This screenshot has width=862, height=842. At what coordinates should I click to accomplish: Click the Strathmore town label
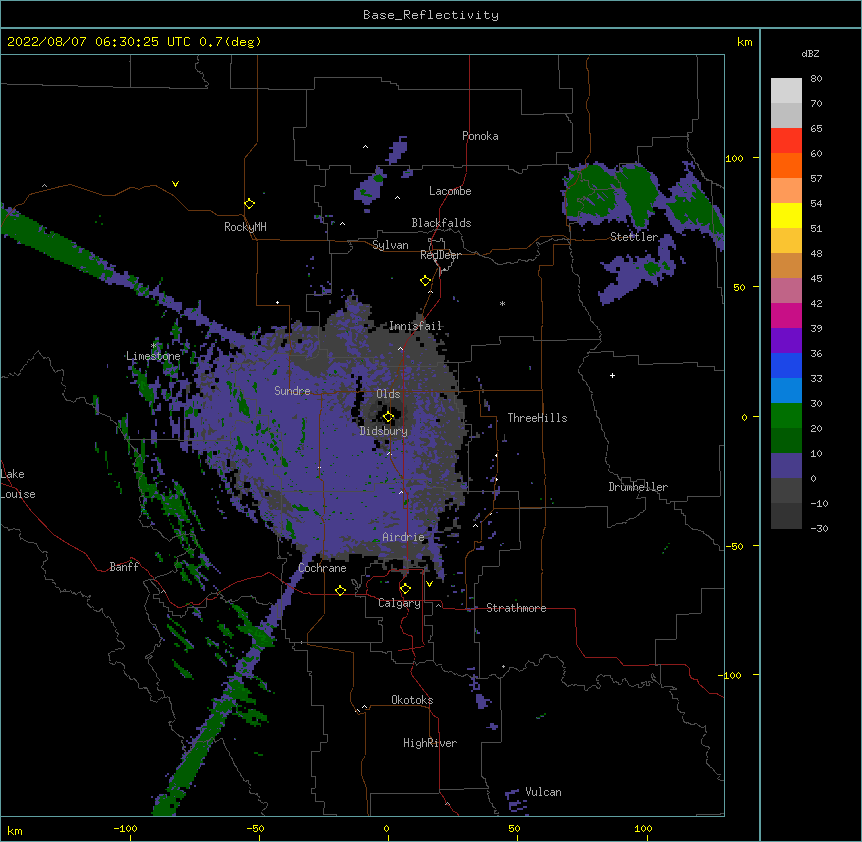pos(516,608)
